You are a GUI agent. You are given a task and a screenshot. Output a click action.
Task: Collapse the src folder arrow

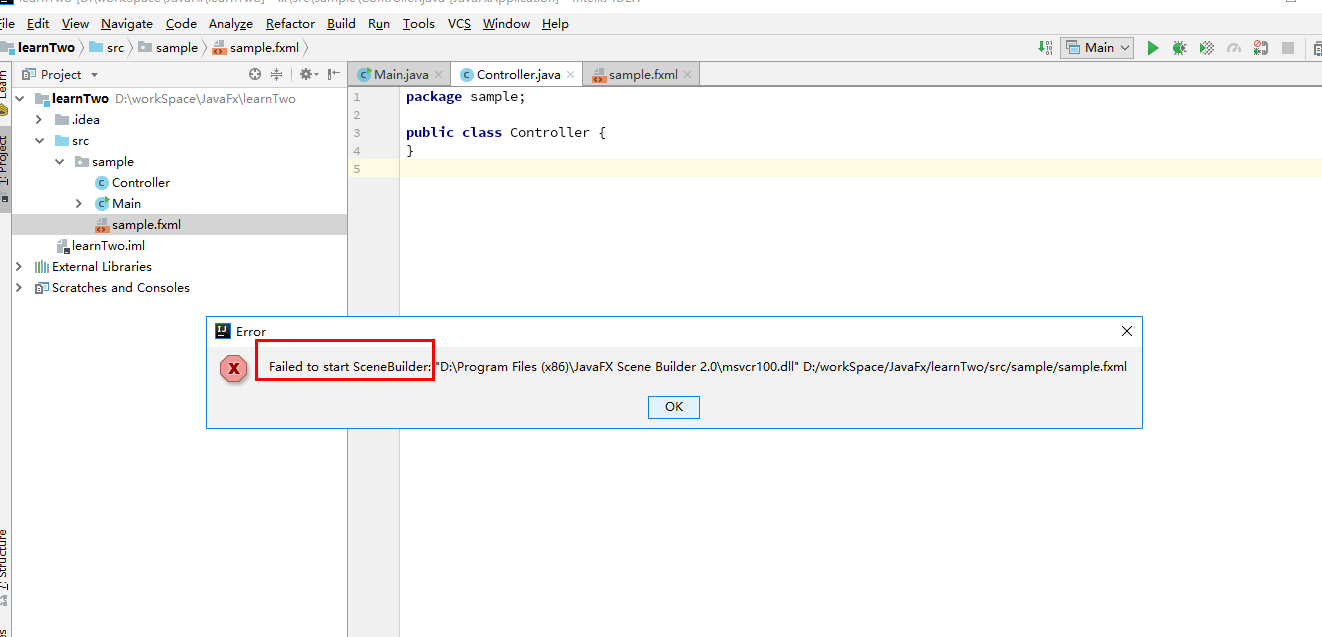pos(40,141)
